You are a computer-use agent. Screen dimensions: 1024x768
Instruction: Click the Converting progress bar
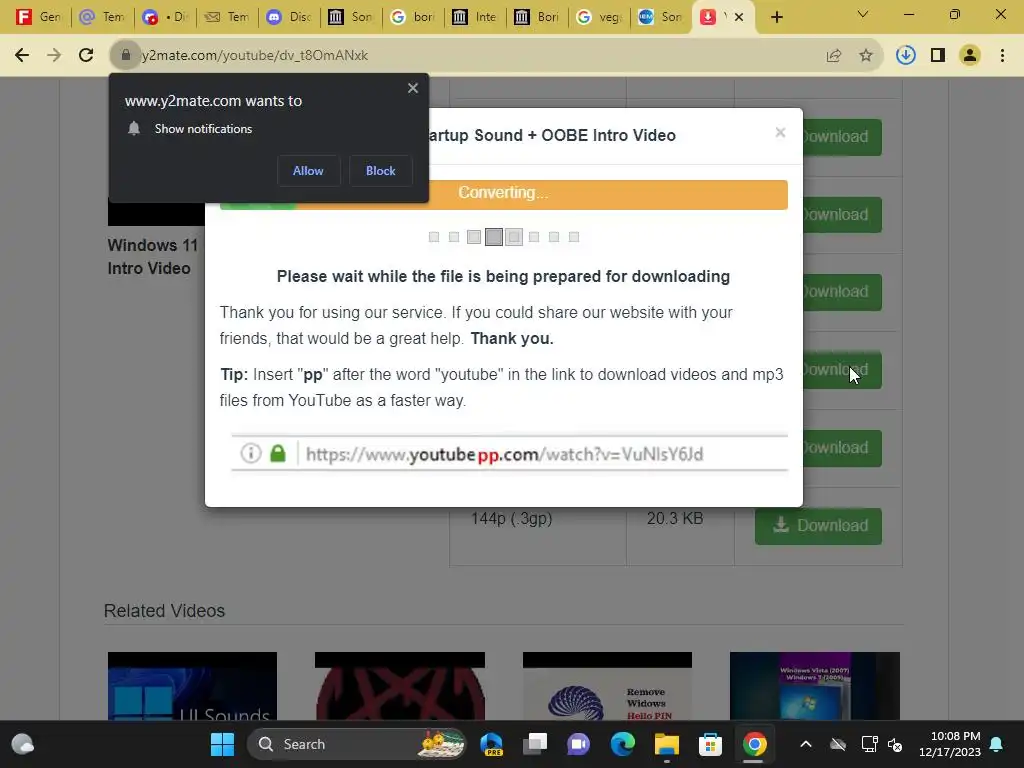tap(504, 195)
